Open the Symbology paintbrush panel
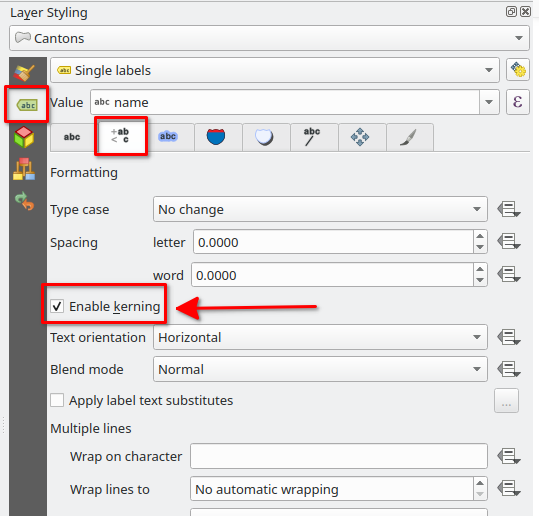Screen dimensions: 539x516 pos(24,73)
